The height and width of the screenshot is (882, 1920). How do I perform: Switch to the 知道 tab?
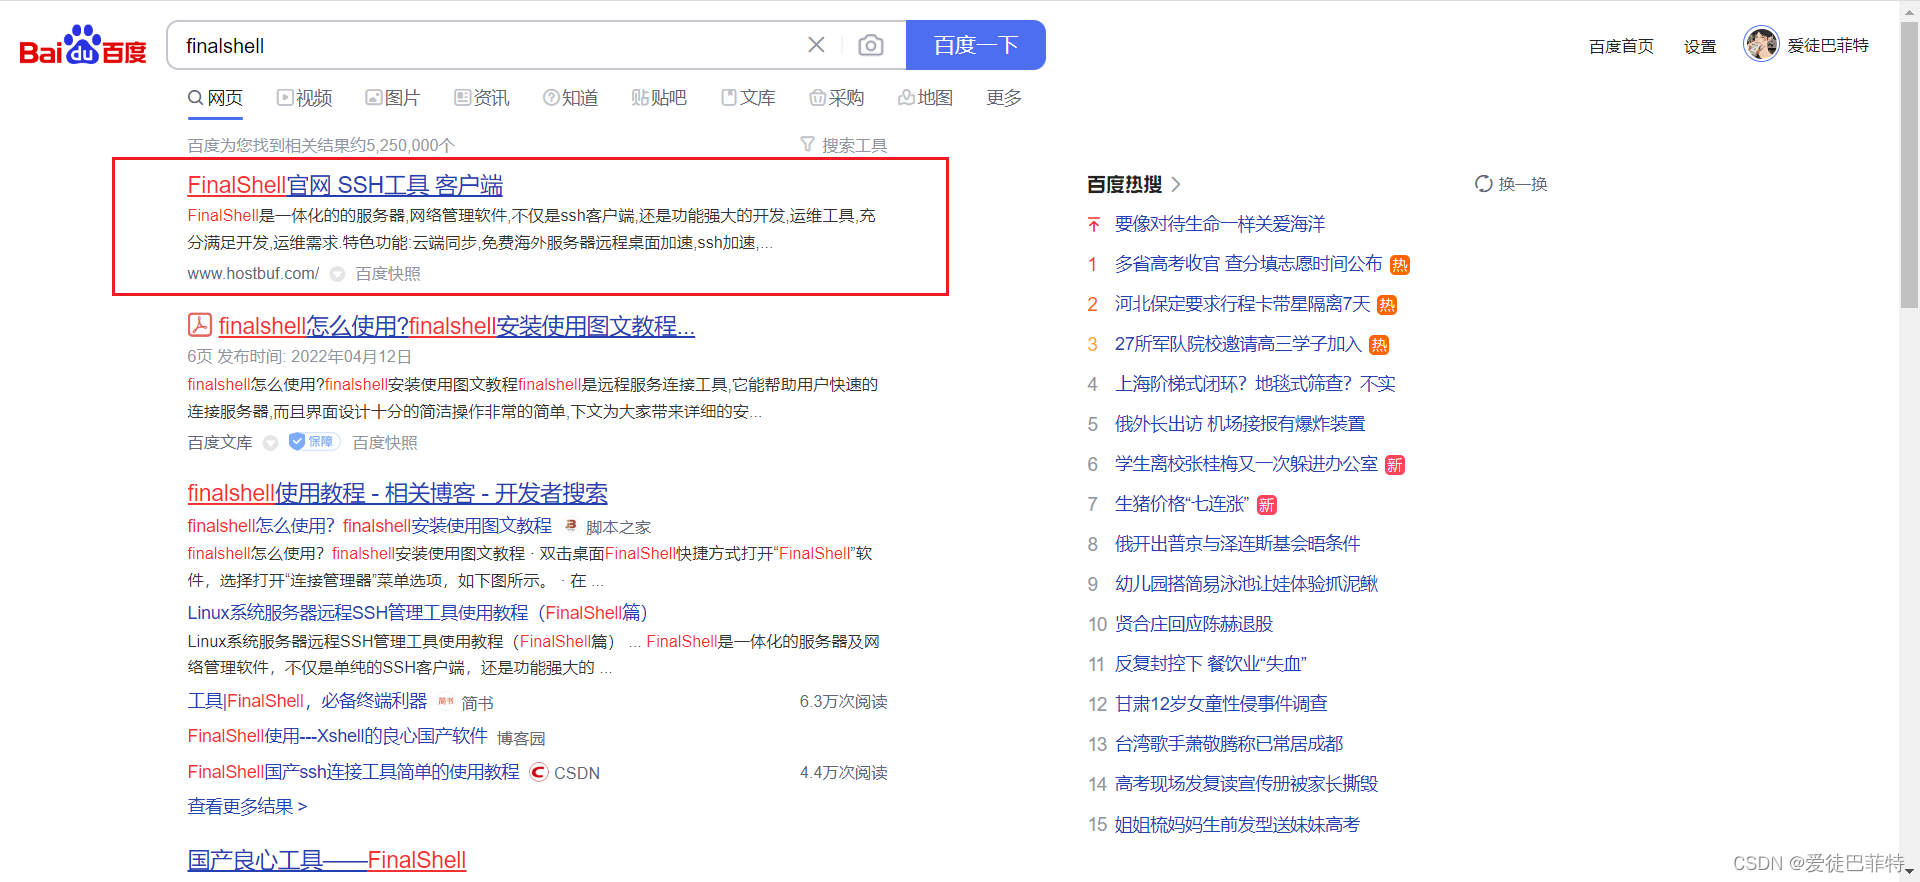[x=570, y=98]
